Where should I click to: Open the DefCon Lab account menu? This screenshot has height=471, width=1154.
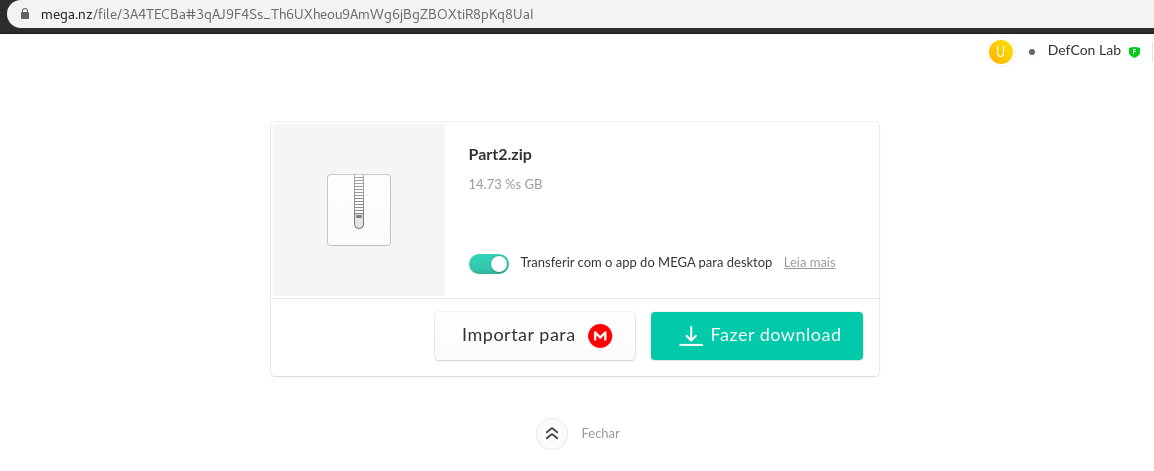[x=1084, y=51]
